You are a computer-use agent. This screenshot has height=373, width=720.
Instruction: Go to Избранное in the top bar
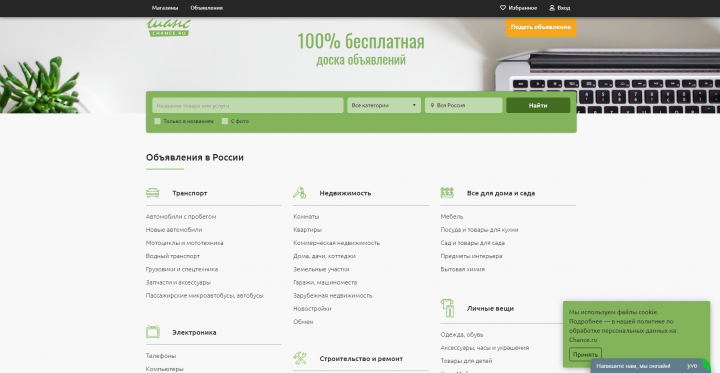tap(523, 8)
